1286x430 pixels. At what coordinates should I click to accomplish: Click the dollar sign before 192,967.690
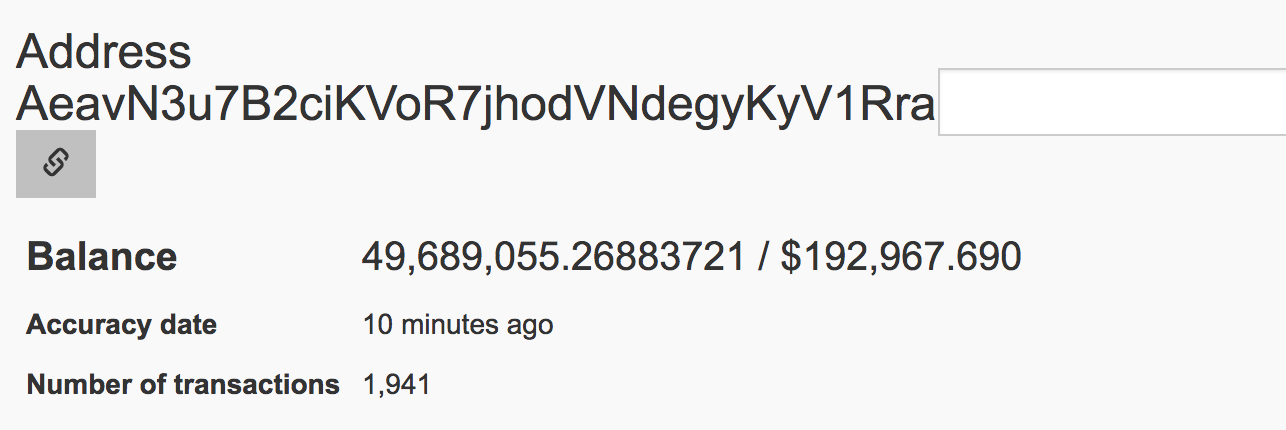[x=791, y=258]
